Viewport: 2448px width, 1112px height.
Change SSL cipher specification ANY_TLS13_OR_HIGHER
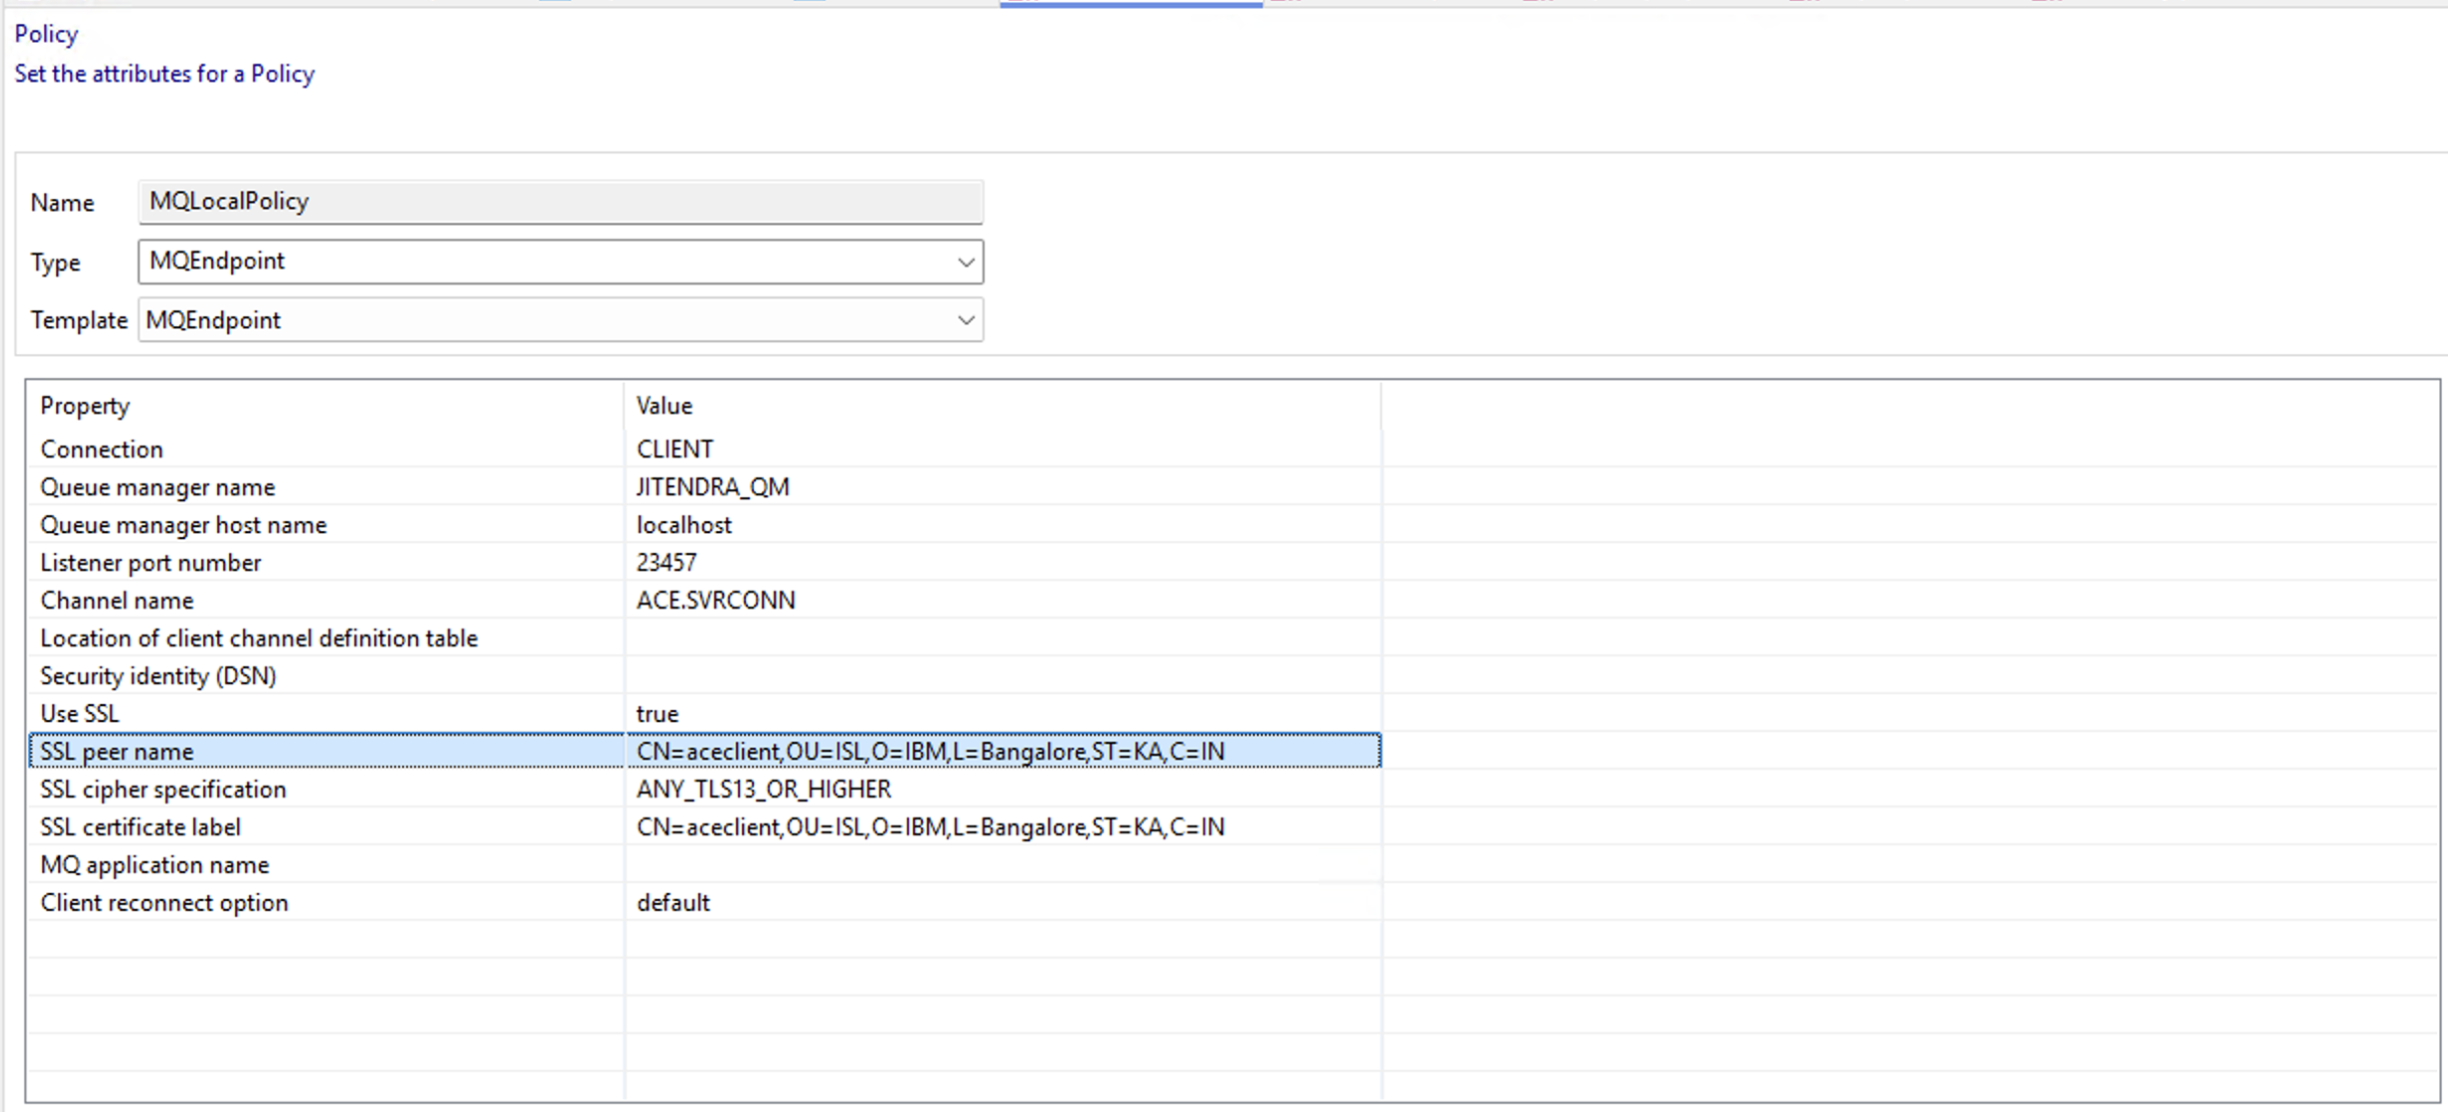tap(763, 790)
